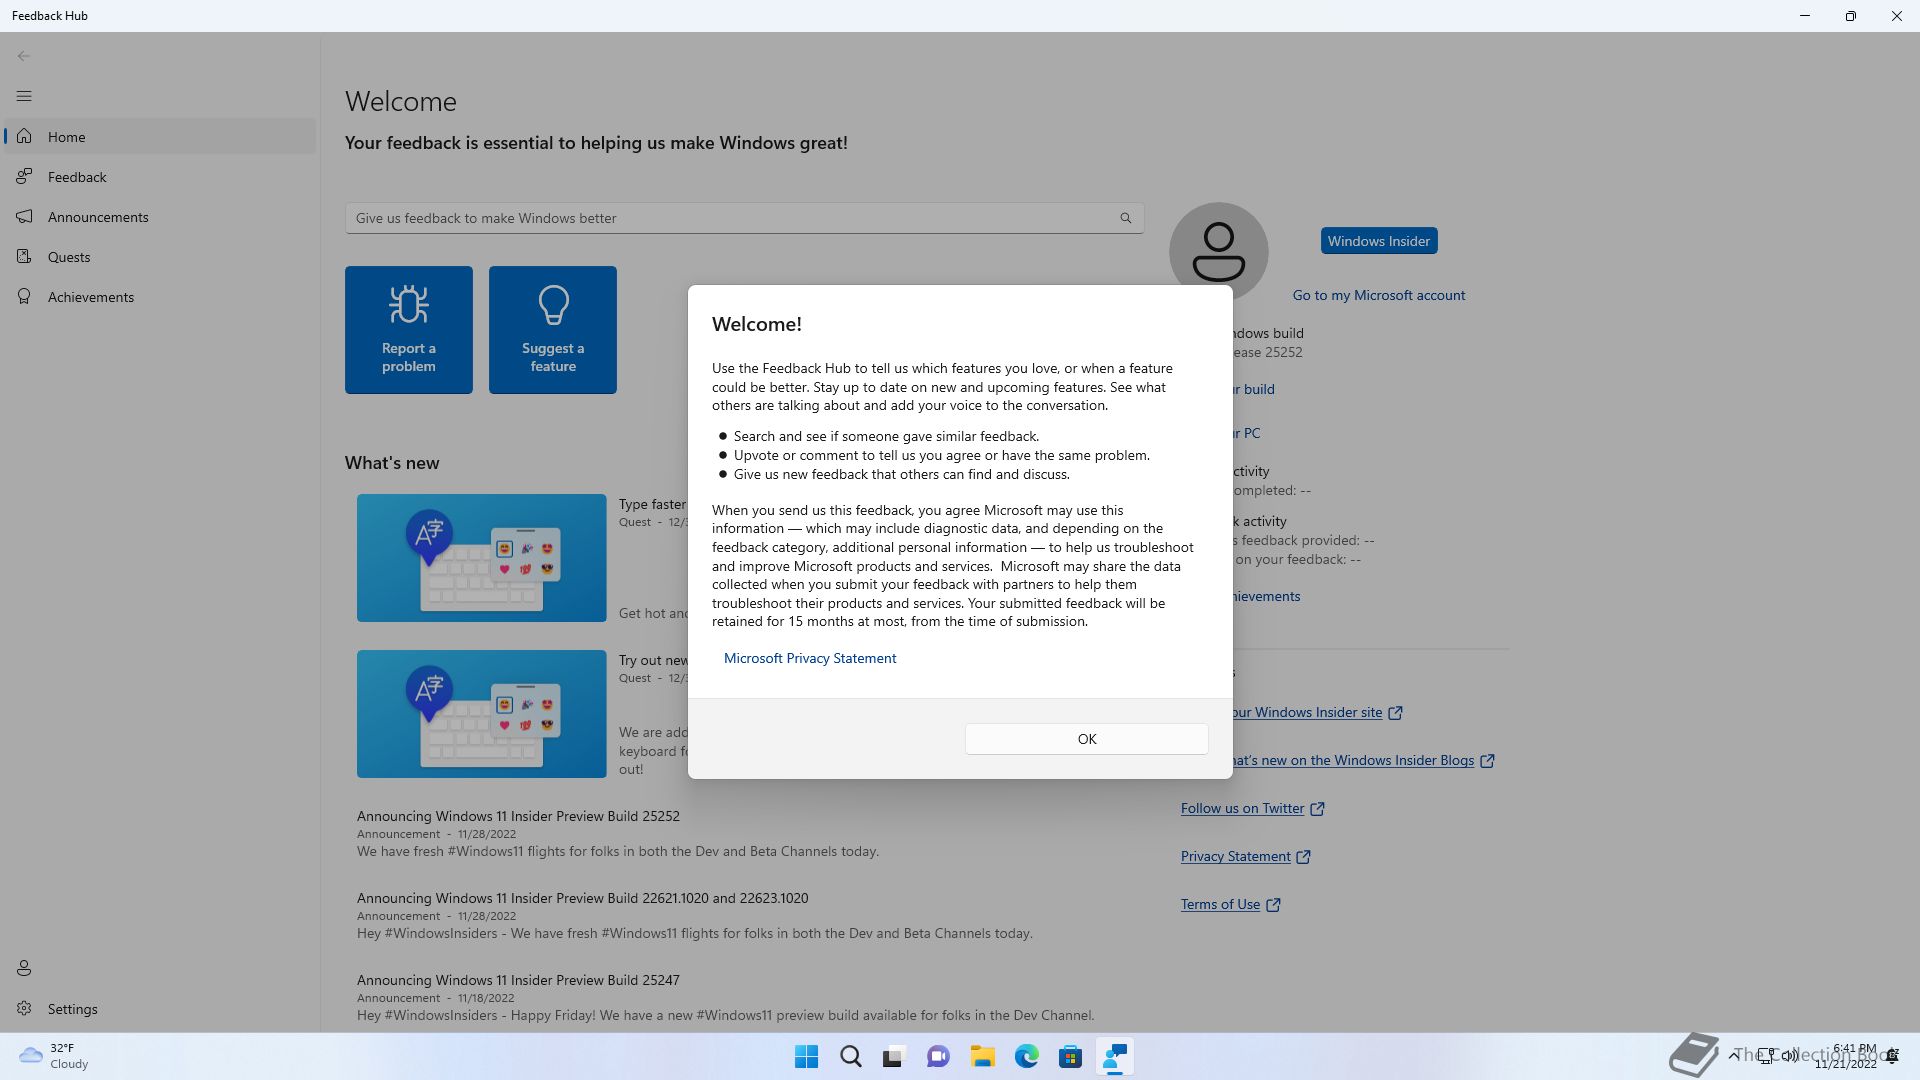Click external-link icon beside Terms of Use
1920x1080 pixels.
coord(1273,905)
